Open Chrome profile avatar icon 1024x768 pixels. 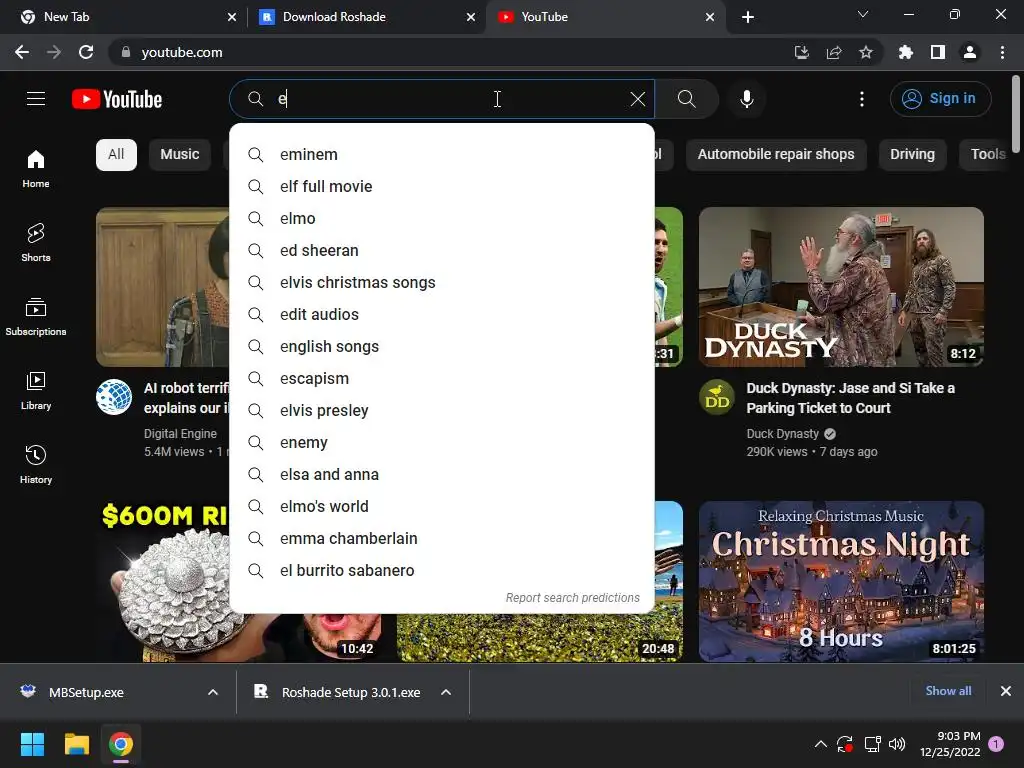click(x=970, y=52)
